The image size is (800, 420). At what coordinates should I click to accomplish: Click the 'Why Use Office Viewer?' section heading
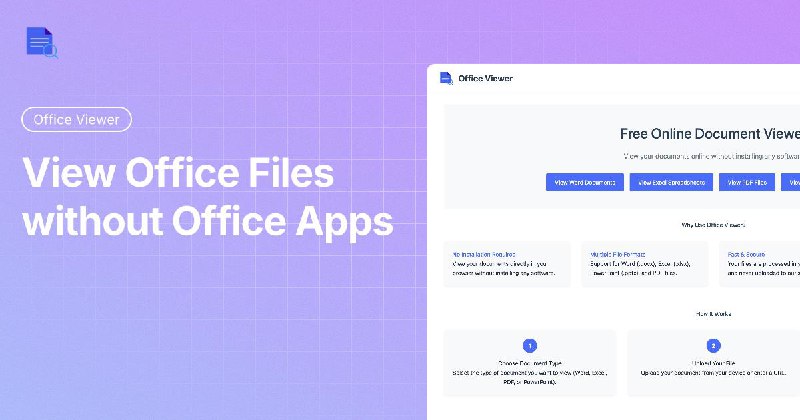(x=713, y=225)
